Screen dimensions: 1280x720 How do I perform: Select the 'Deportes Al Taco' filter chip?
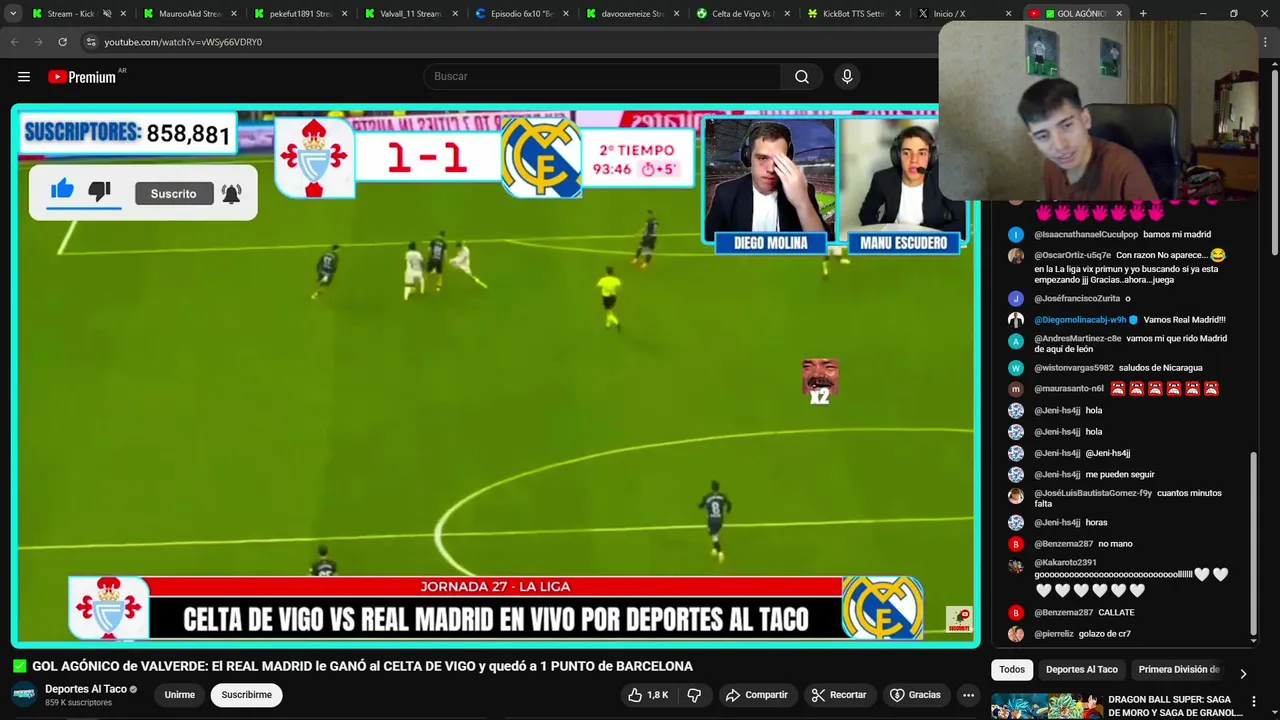point(1081,670)
